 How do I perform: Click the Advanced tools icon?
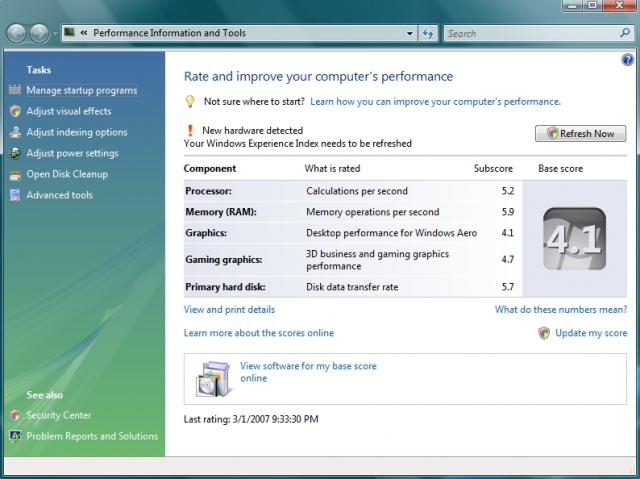(15, 195)
